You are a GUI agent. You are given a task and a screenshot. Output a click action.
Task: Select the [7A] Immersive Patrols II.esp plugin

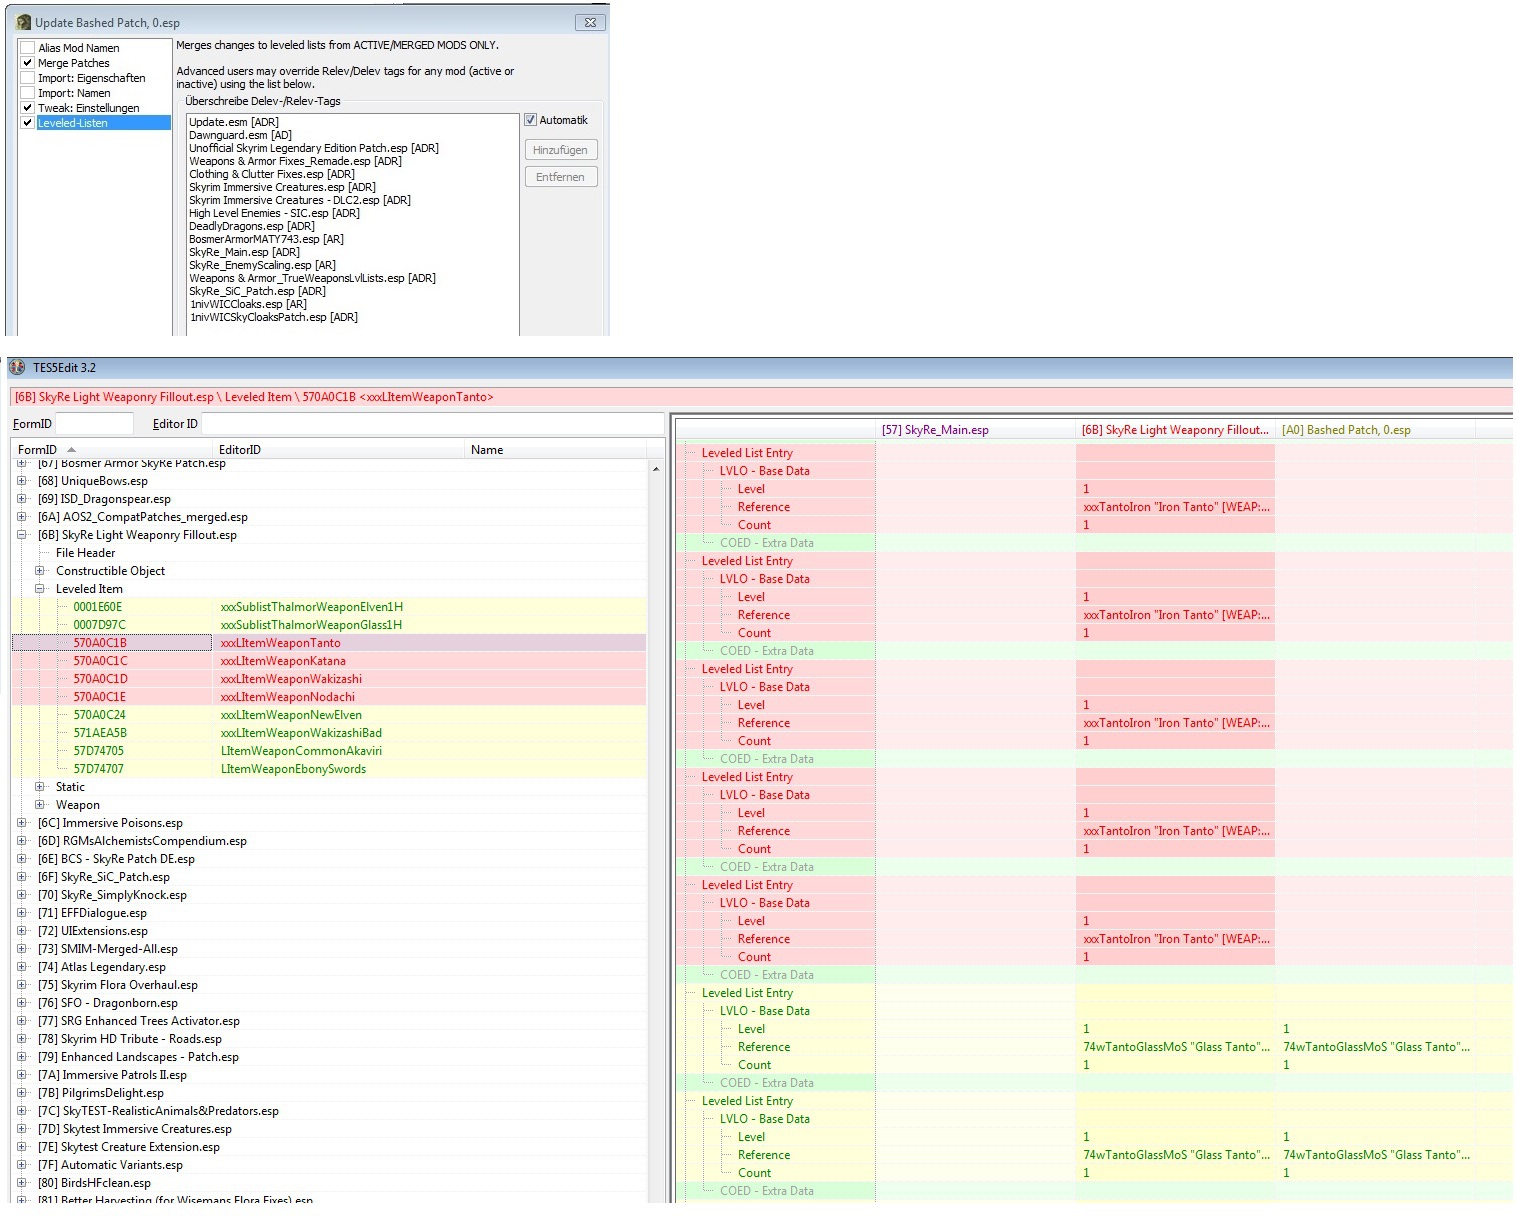pyautogui.click(x=112, y=1075)
